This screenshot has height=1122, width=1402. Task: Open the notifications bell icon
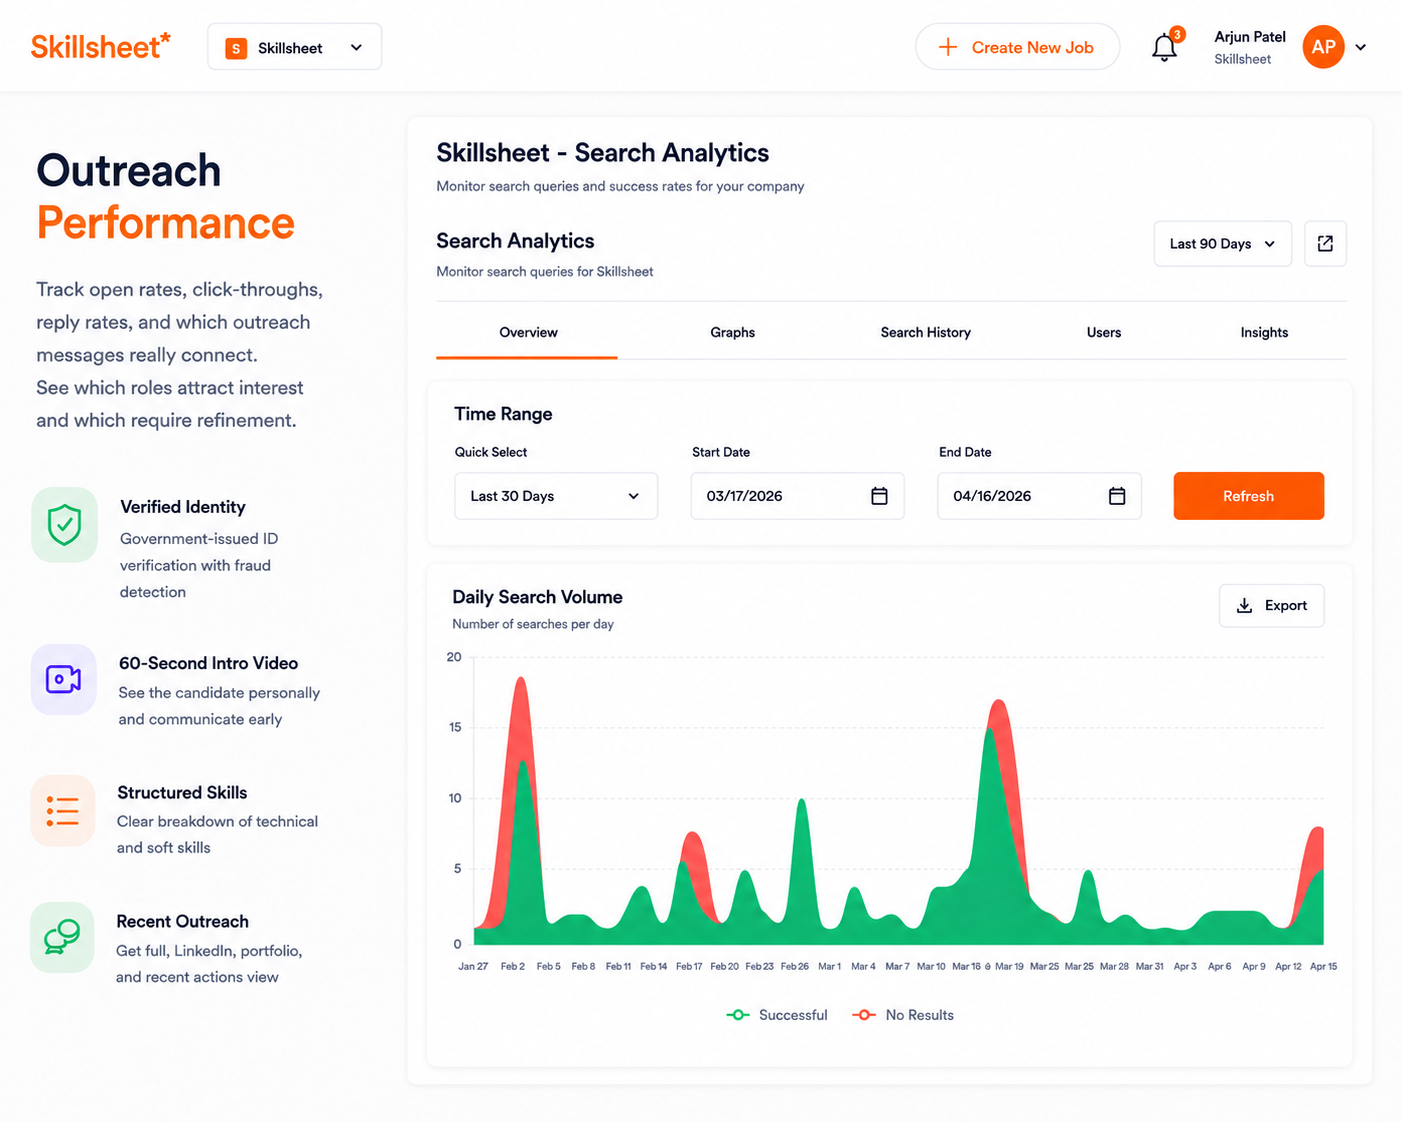1164,47
